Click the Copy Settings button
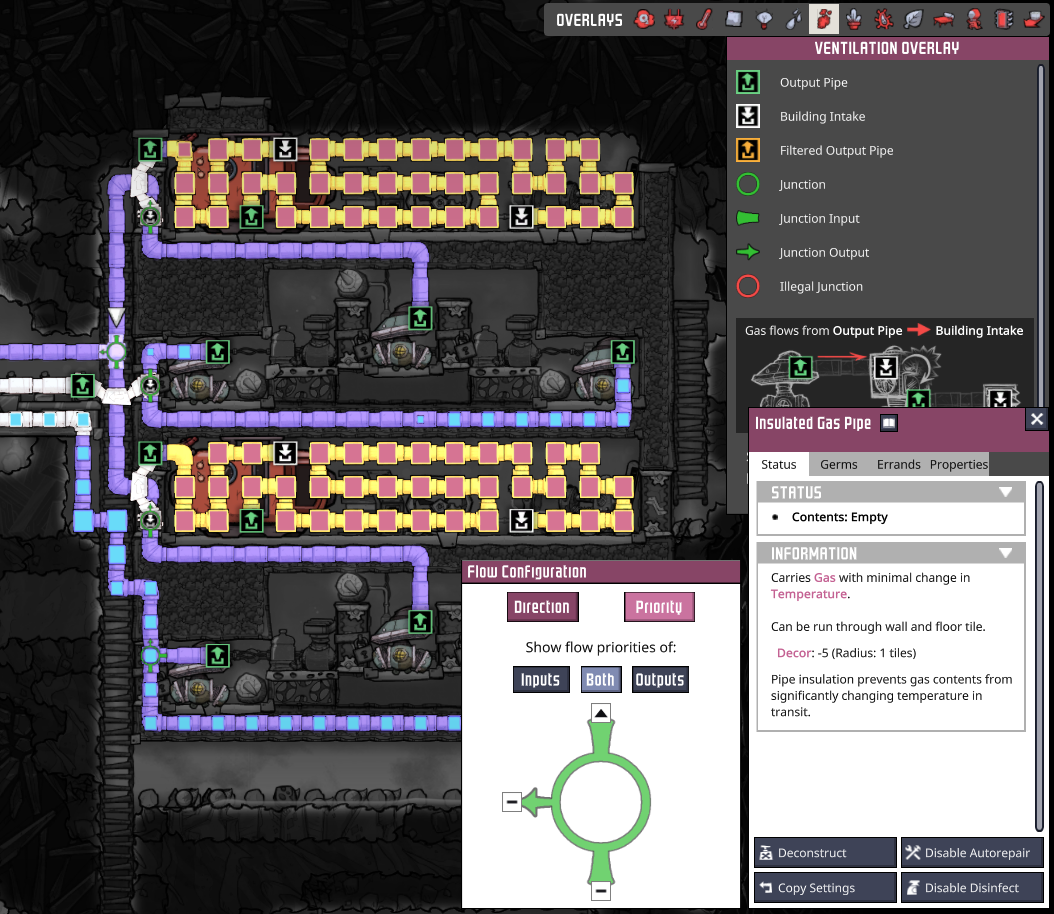This screenshot has width=1054, height=914. [825, 887]
